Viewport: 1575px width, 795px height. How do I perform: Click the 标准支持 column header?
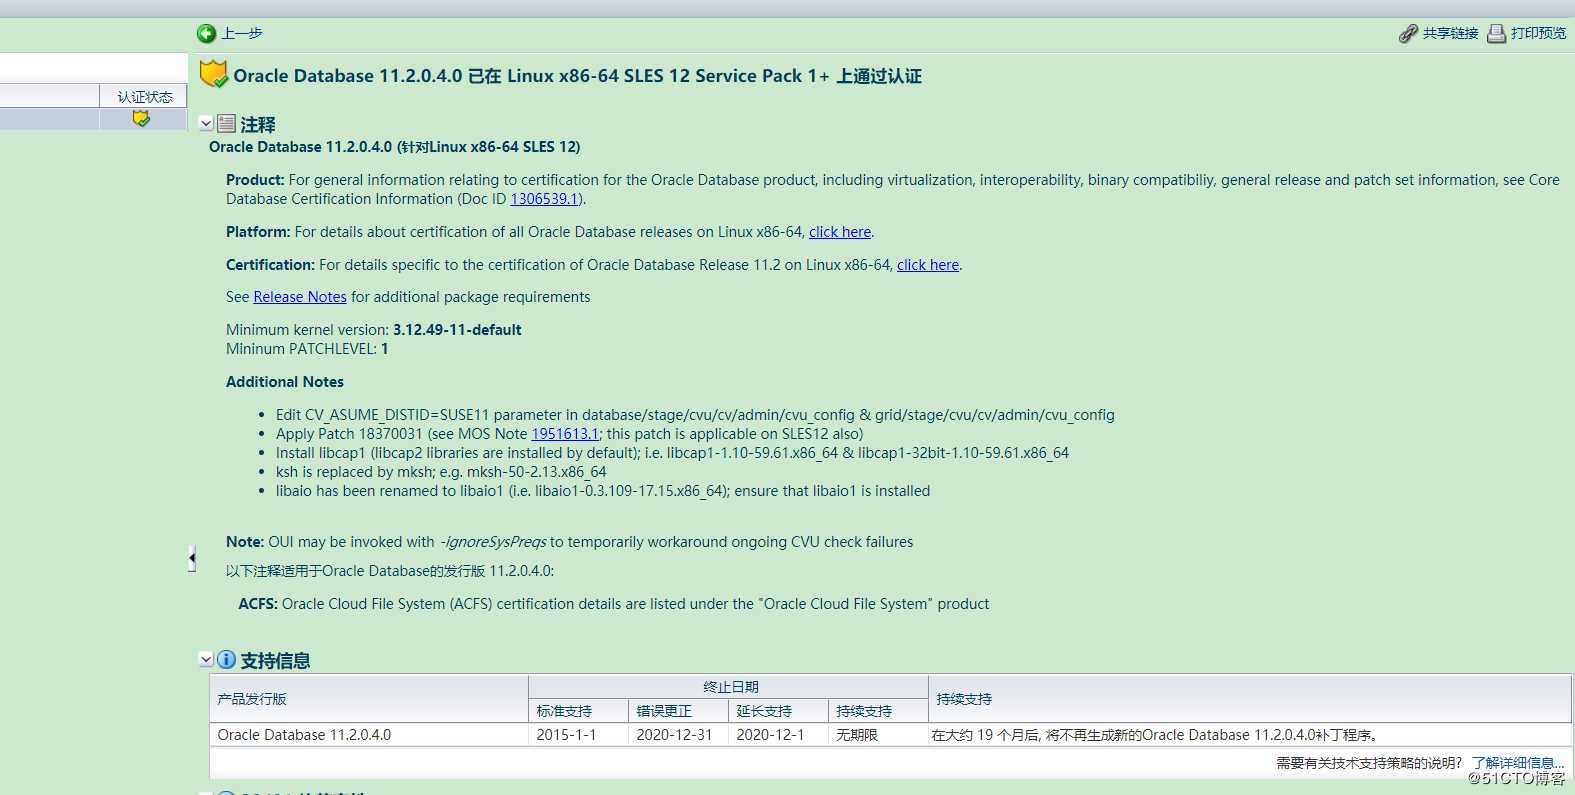click(x=578, y=711)
